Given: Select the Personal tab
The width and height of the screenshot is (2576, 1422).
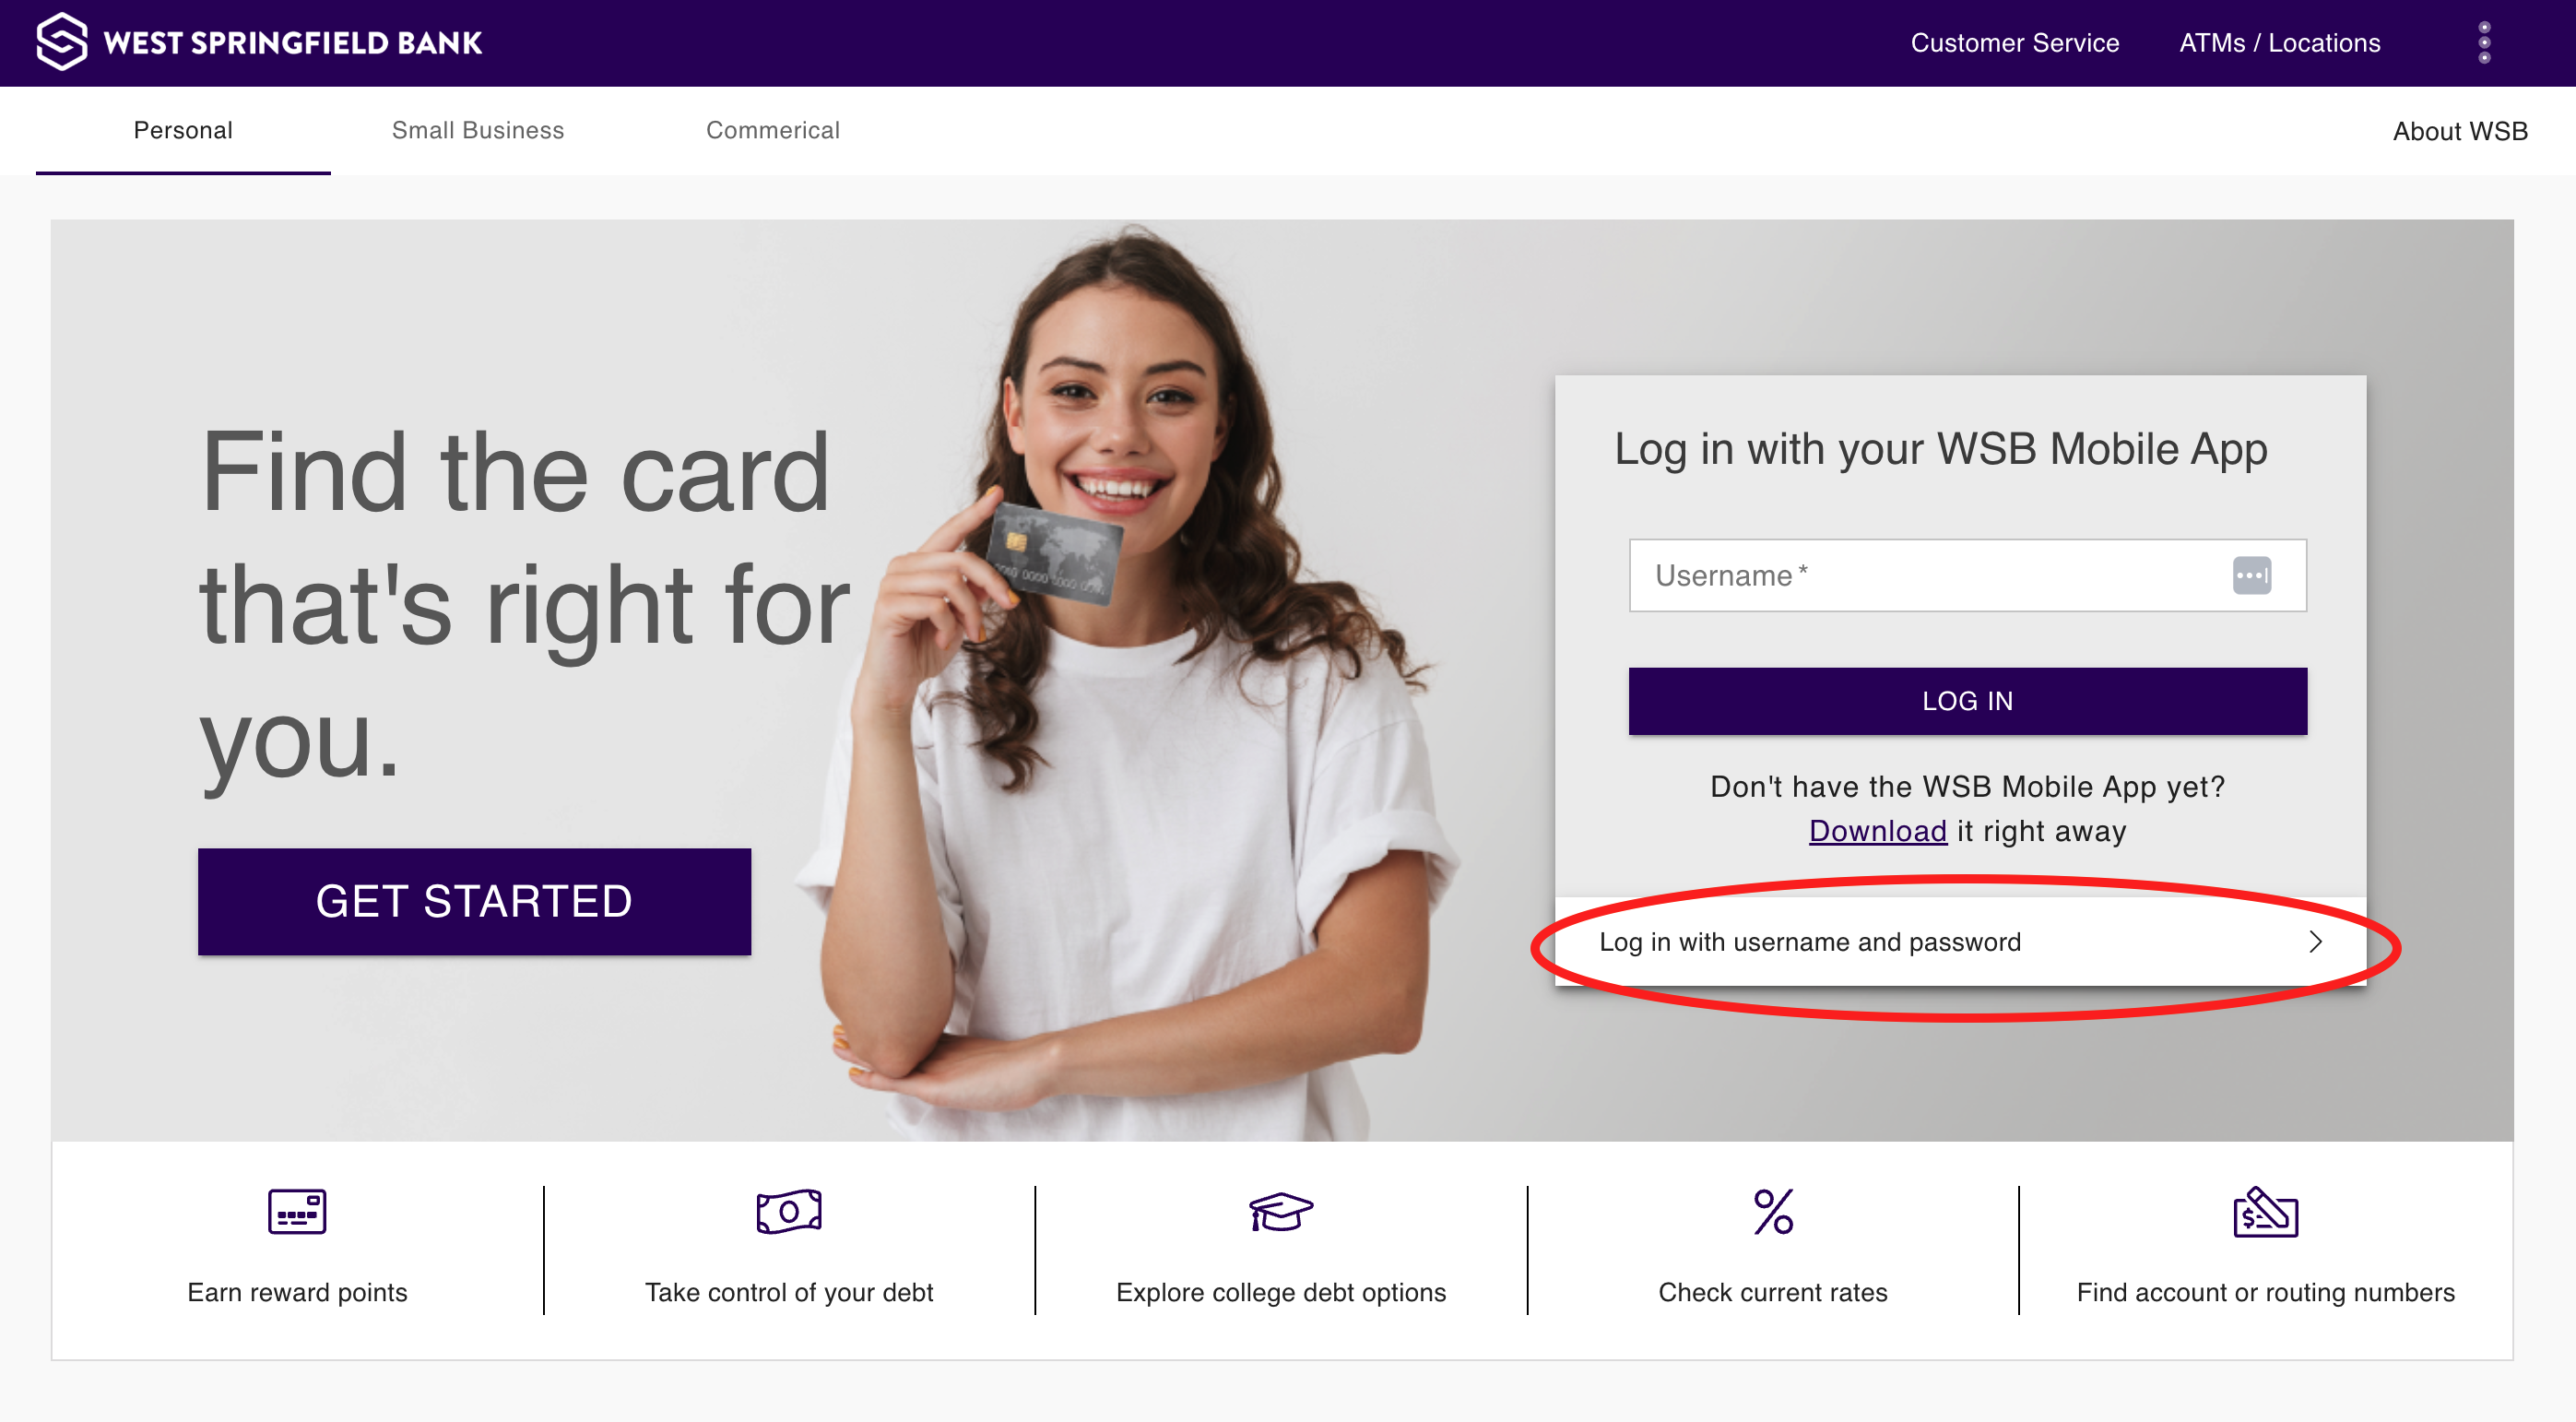Looking at the screenshot, I should (x=183, y=130).
